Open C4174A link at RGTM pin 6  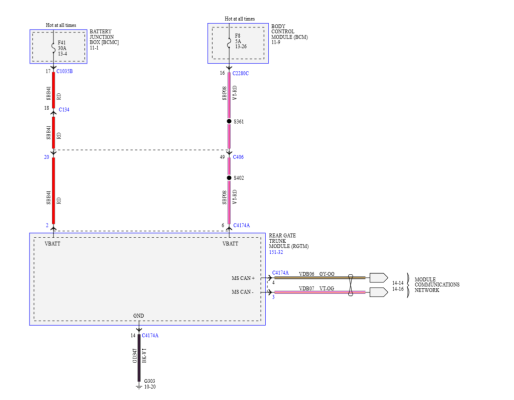241,225
